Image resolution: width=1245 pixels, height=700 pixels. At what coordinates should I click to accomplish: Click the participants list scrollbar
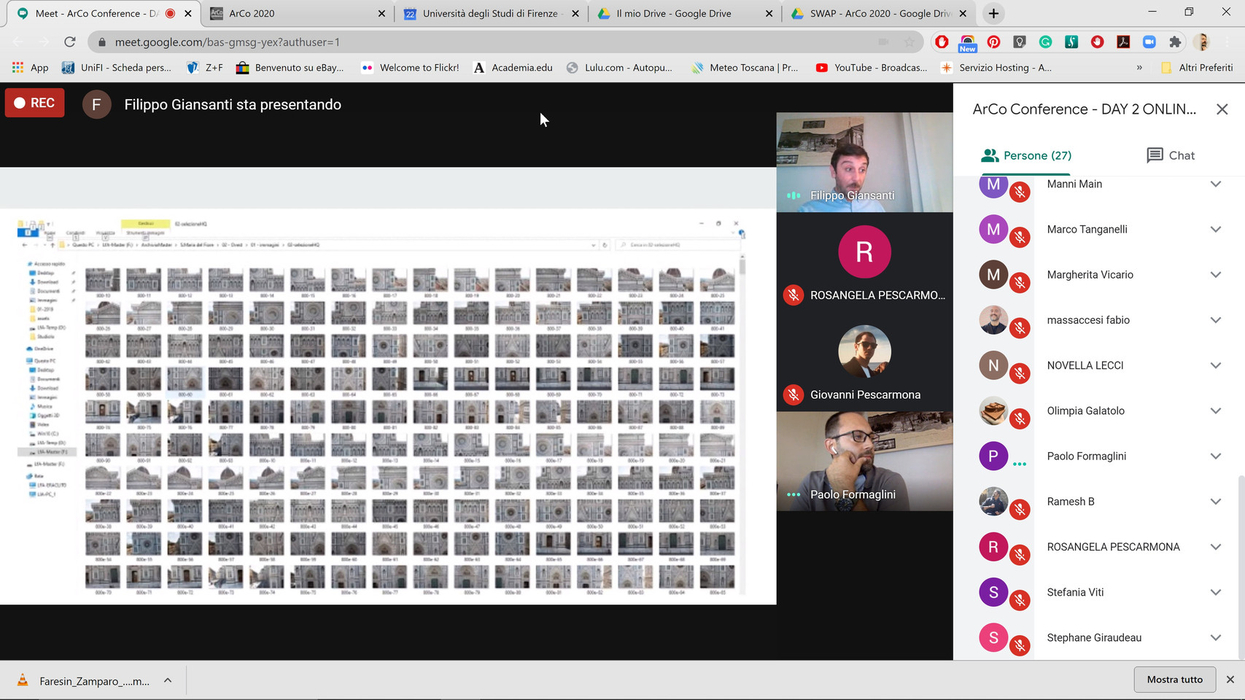tap(1240, 560)
